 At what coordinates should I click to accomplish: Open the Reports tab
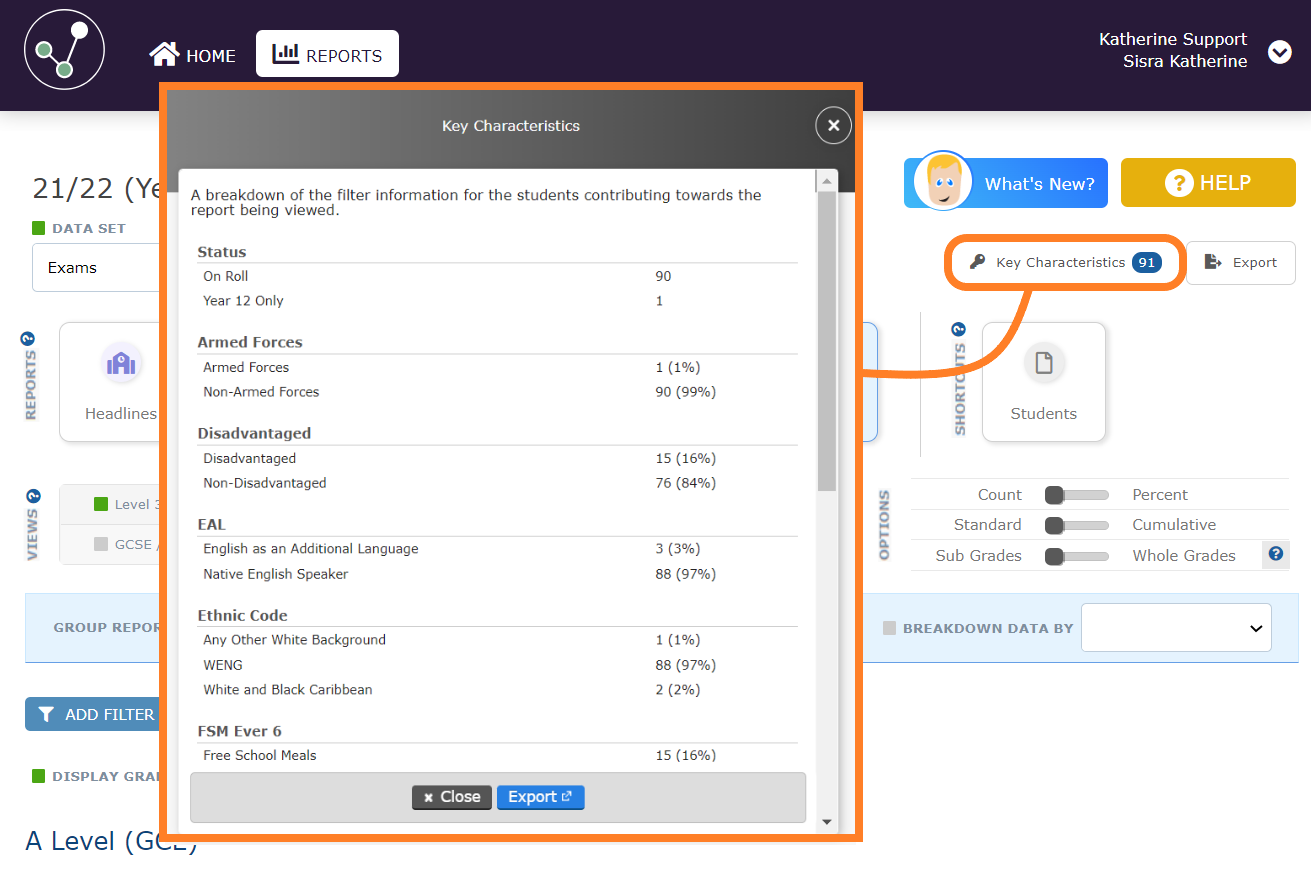(x=327, y=55)
